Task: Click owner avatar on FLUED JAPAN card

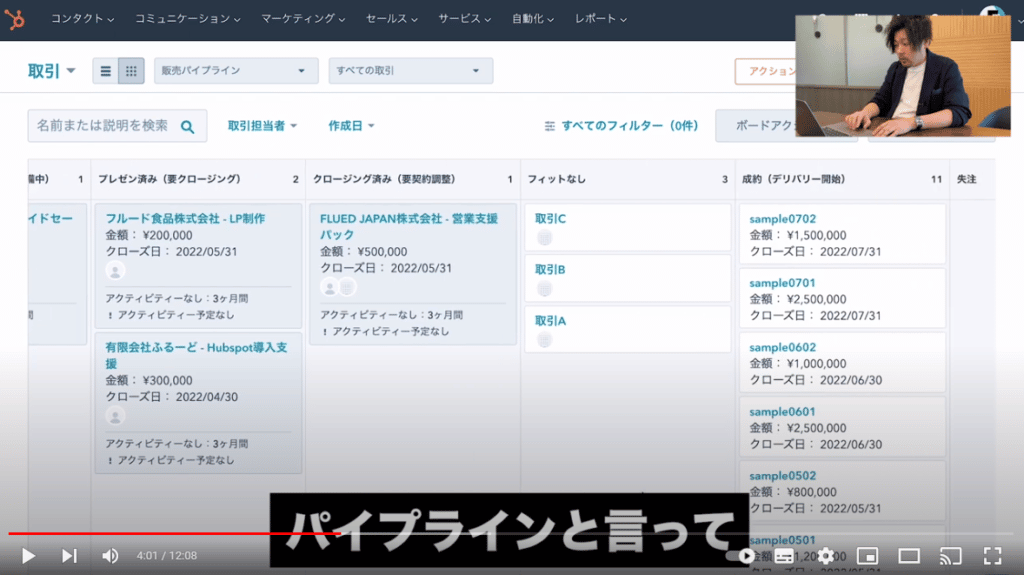Action: point(330,287)
